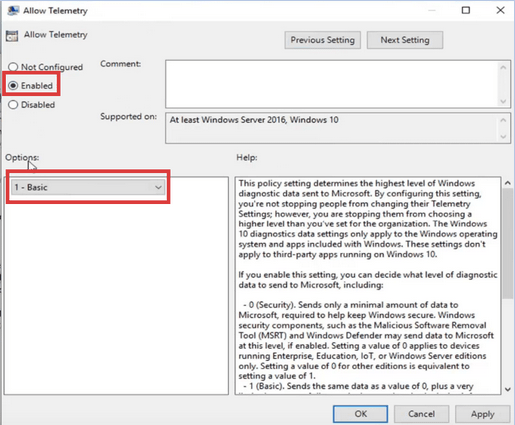The image size is (515, 425).
Task: Click the Help pane scrollbar thumb
Action: click(x=508, y=243)
